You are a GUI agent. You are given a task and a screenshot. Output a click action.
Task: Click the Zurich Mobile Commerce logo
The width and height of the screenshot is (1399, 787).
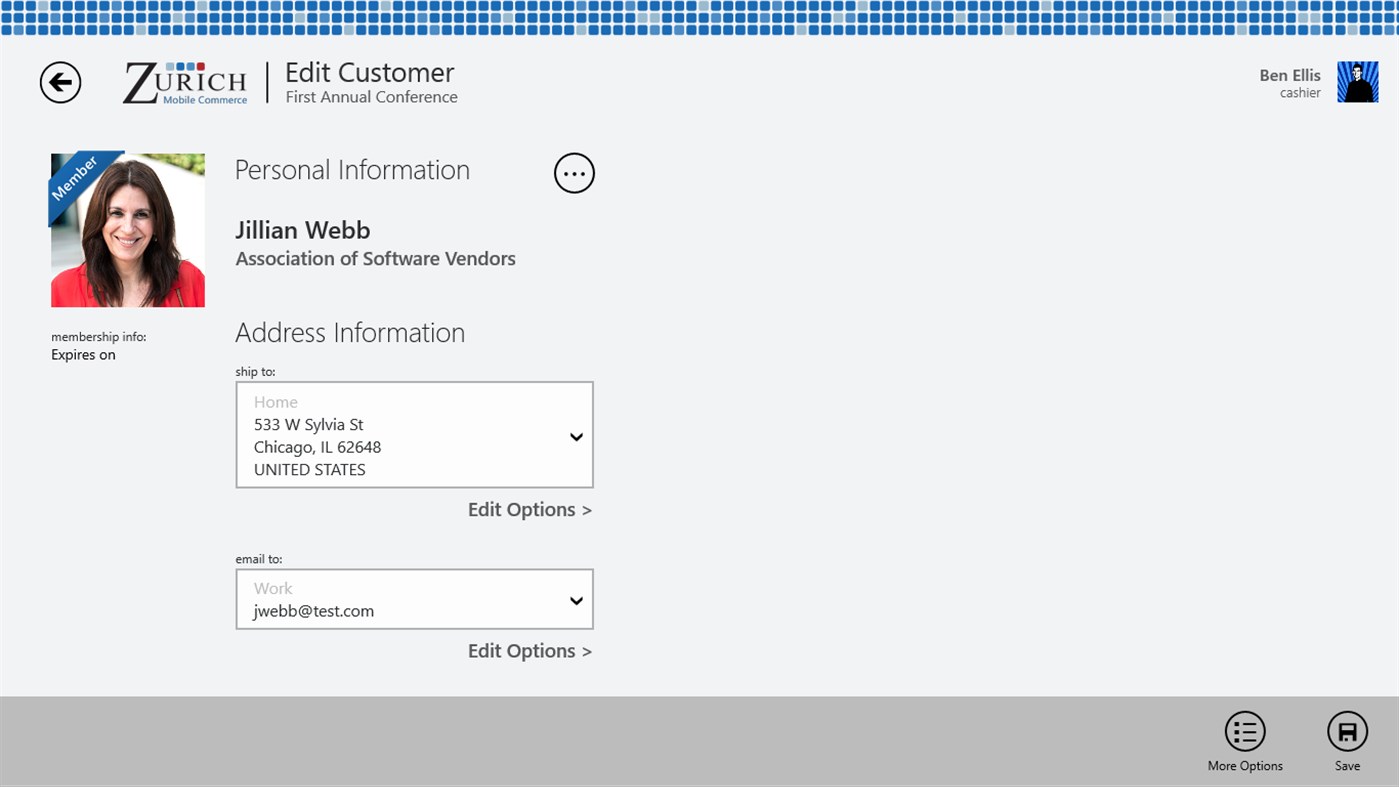(185, 83)
